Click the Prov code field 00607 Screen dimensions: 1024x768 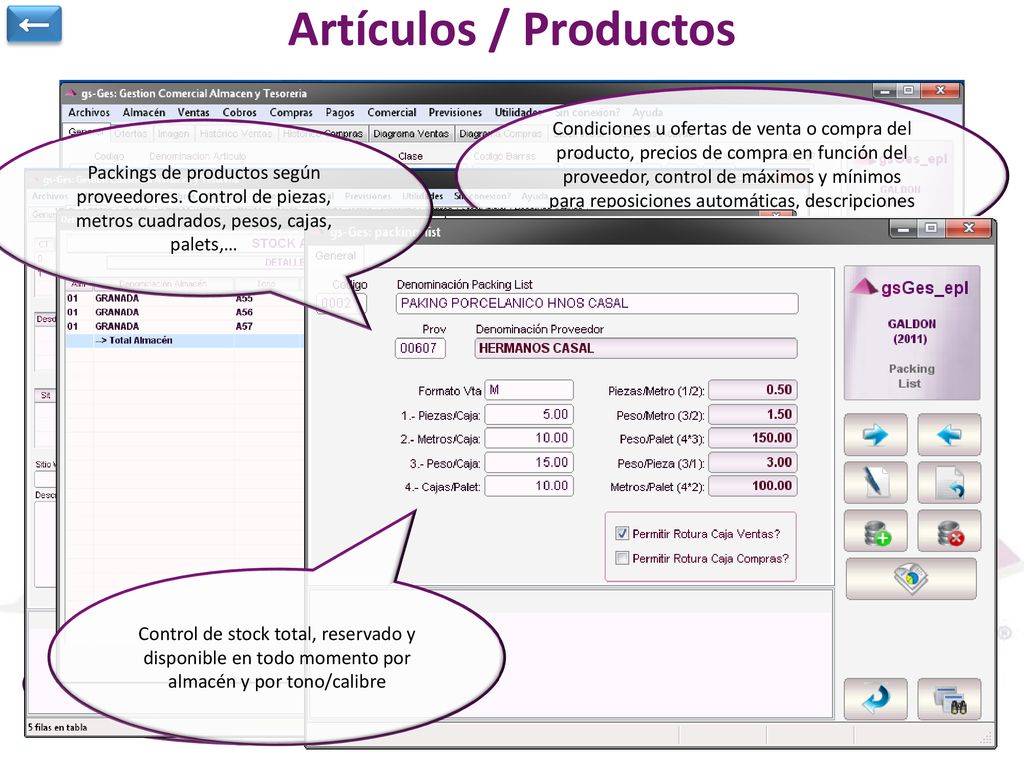(420, 348)
